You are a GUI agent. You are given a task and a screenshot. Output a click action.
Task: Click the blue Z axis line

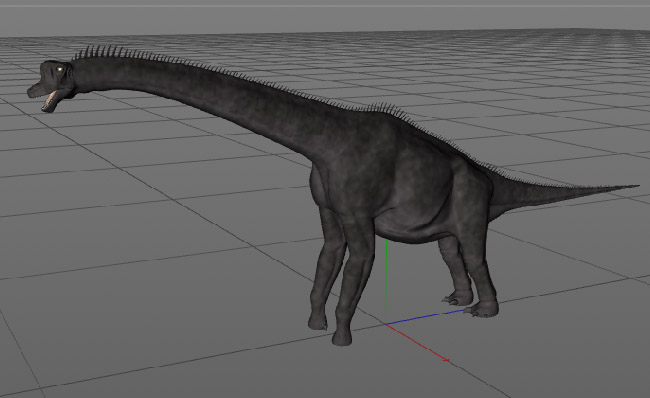(x=425, y=316)
